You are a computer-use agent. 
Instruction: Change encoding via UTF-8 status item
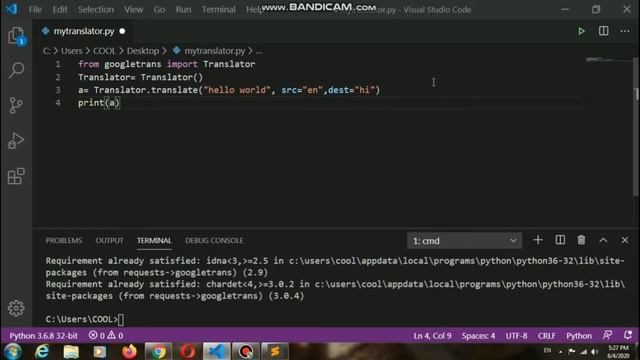[x=516, y=336]
